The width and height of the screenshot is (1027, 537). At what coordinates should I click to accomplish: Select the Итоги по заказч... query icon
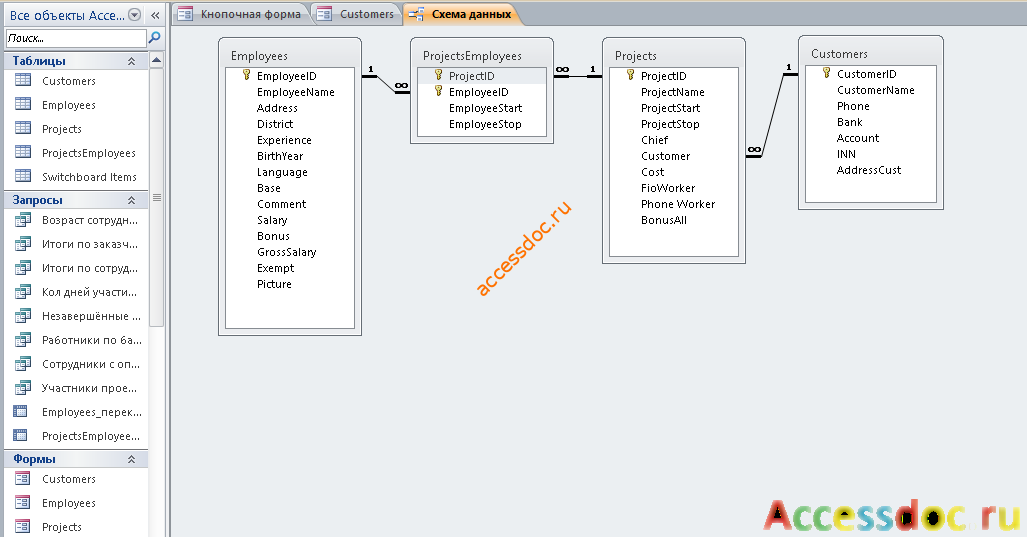click(23, 244)
